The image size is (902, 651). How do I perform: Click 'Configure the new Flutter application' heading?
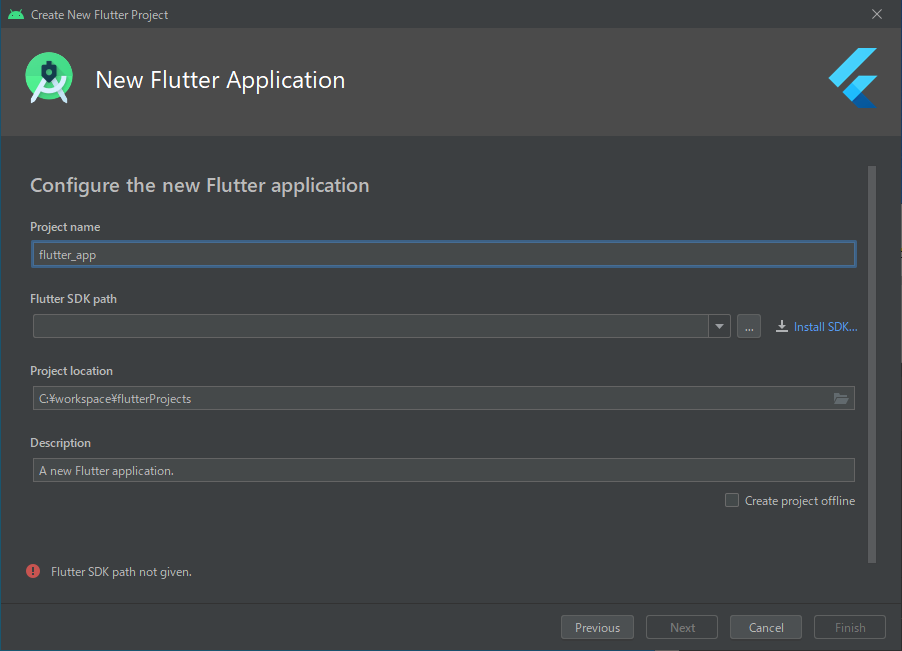pyautogui.click(x=200, y=186)
